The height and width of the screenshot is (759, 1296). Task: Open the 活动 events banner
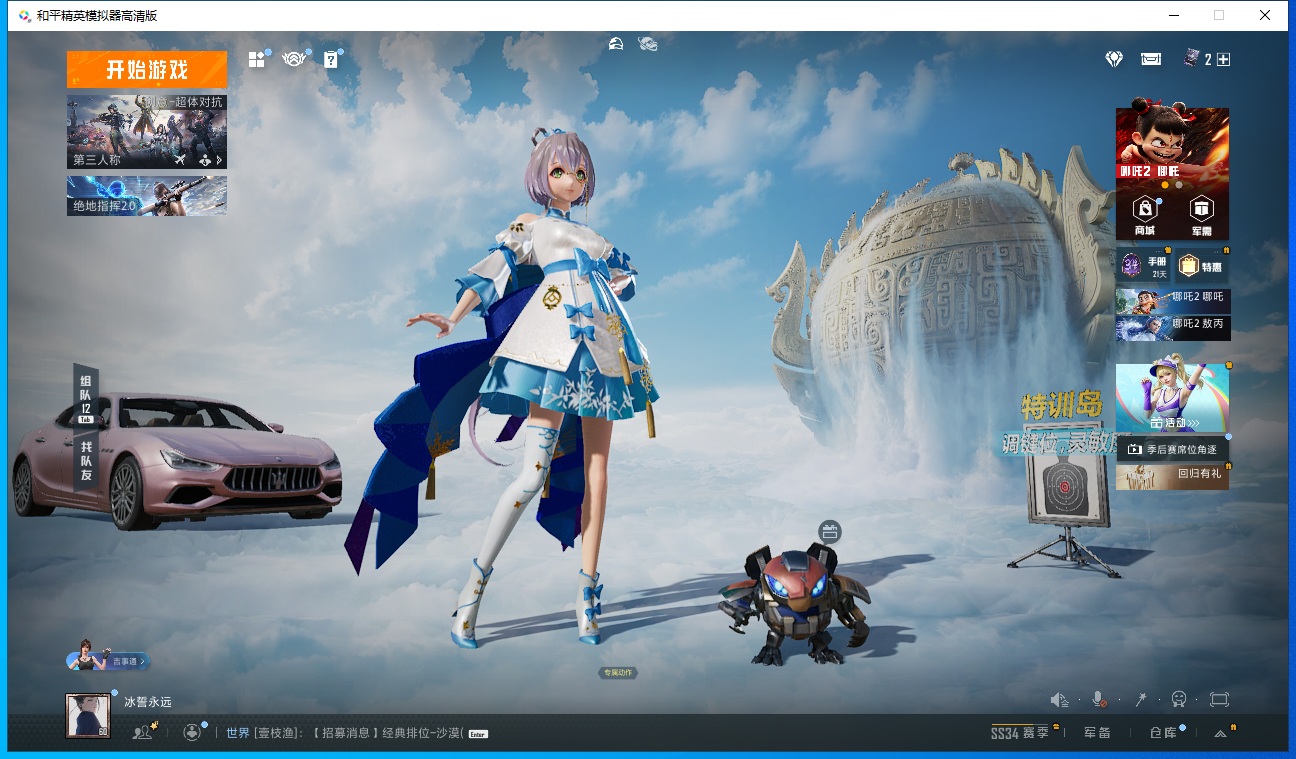(1172, 398)
